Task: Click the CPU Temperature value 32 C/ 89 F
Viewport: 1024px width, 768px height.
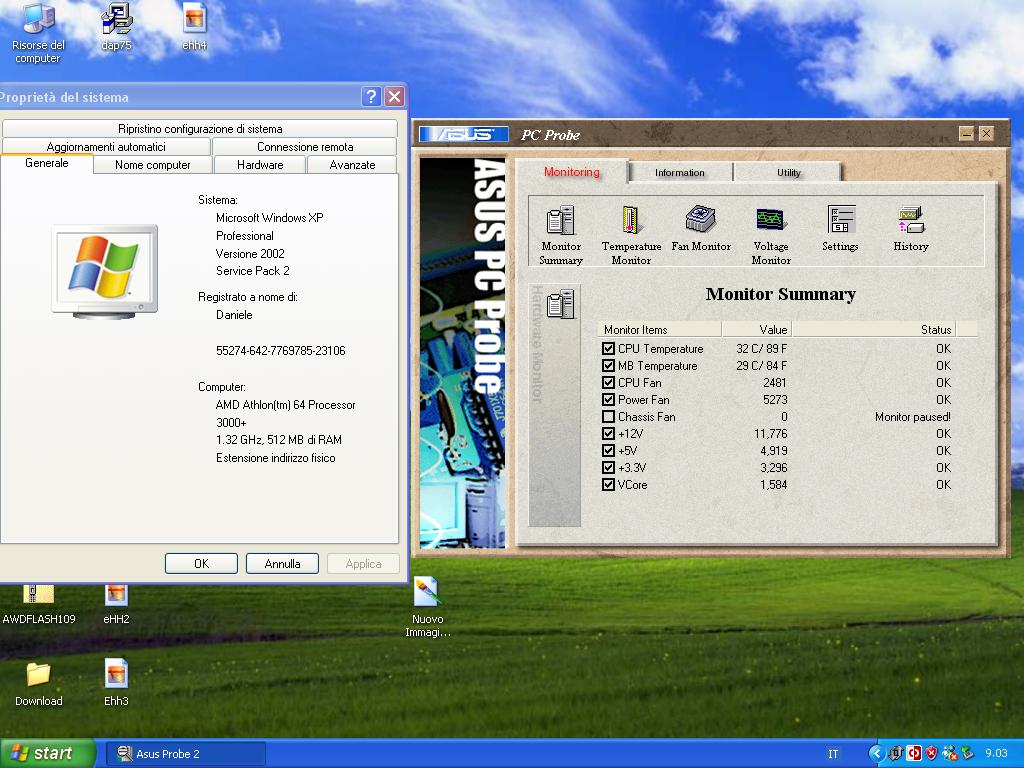Action: click(761, 349)
